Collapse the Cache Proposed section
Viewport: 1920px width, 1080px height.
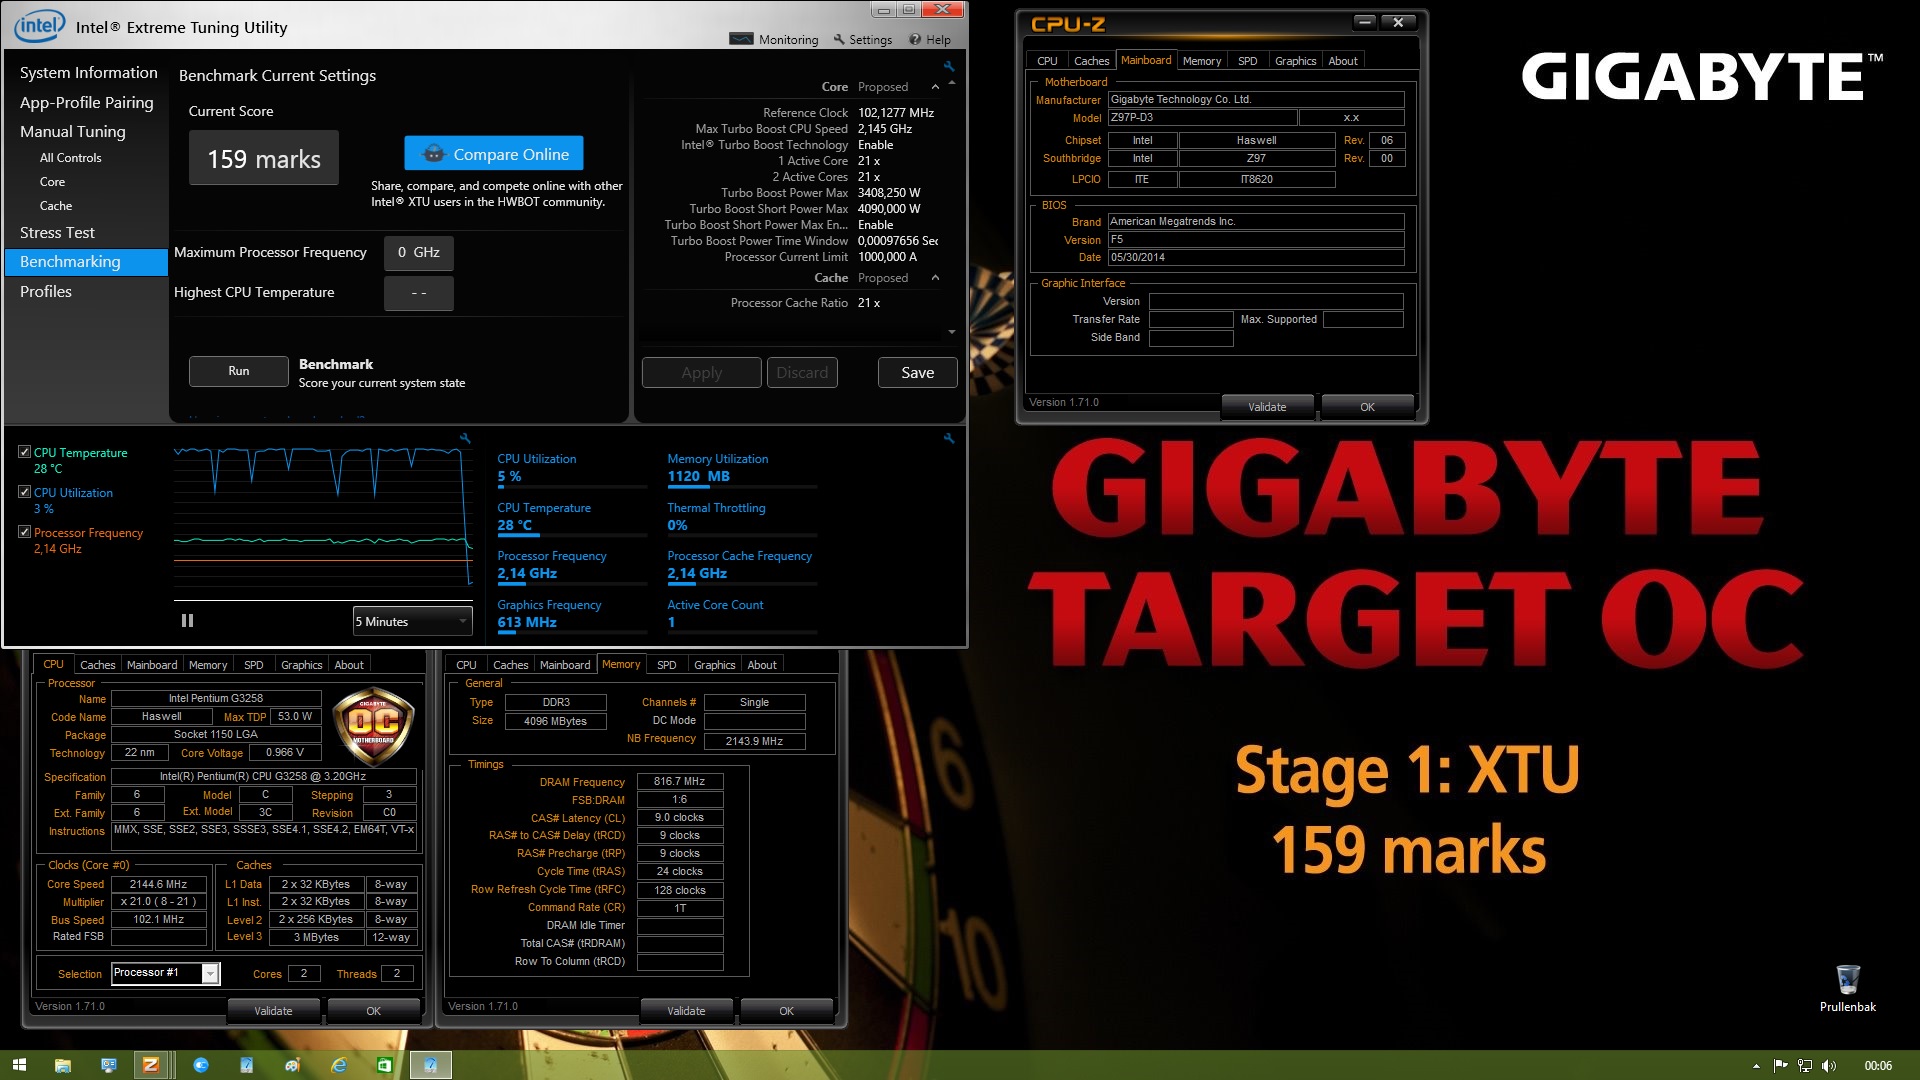click(935, 278)
